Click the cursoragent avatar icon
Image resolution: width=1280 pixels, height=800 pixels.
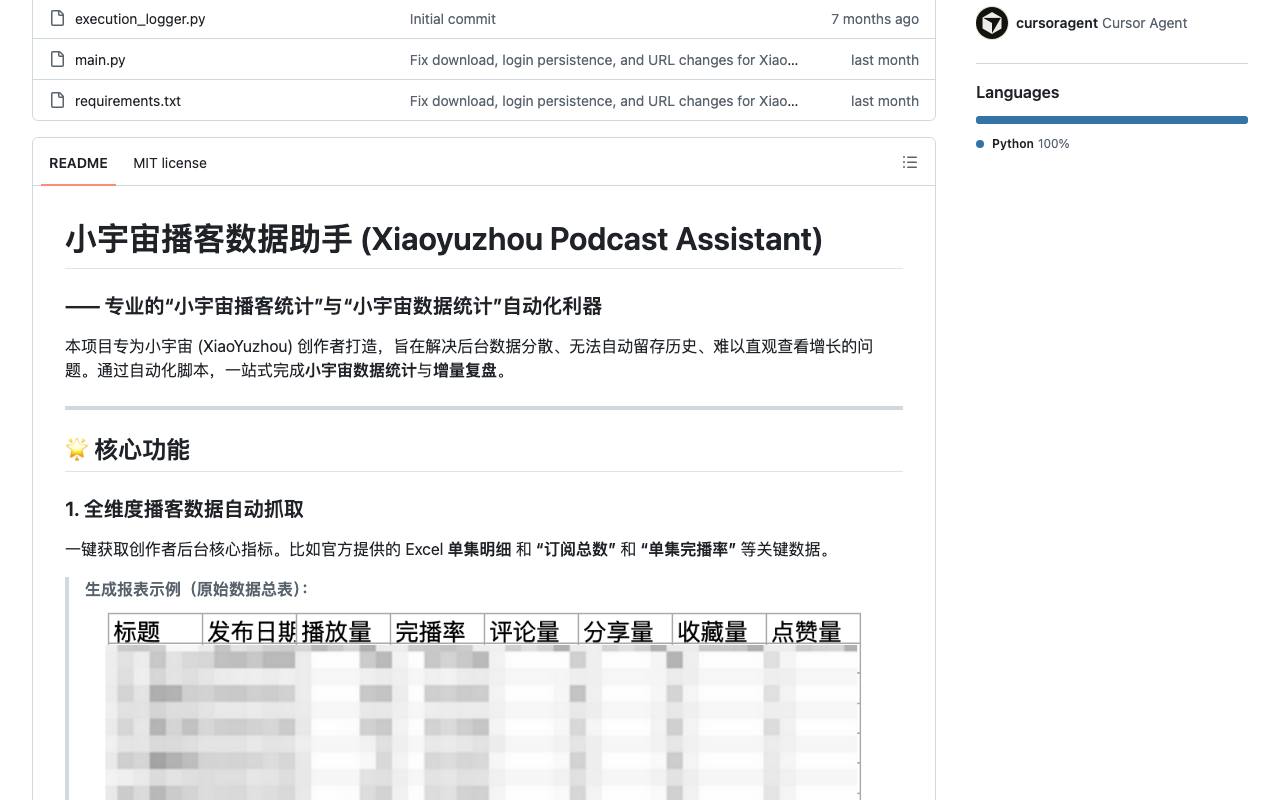coord(992,23)
